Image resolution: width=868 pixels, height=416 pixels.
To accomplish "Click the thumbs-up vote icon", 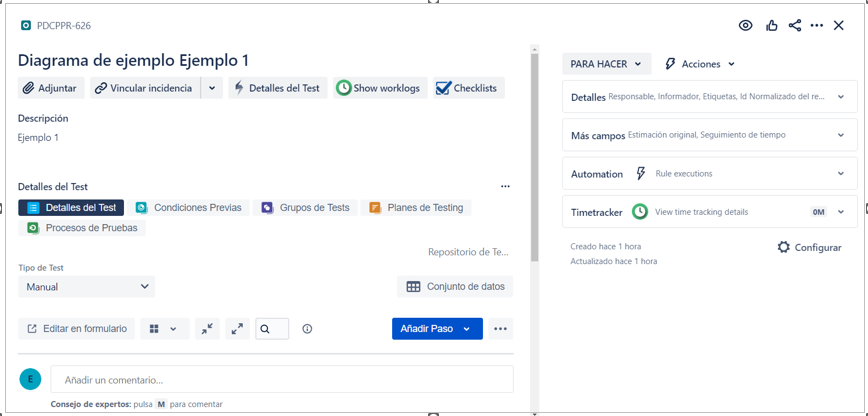I will coord(771,26).
